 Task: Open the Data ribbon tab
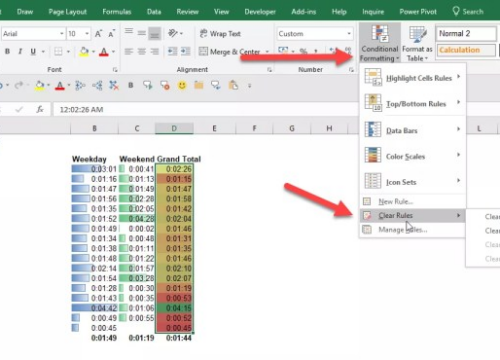click(x=154, y=12)
